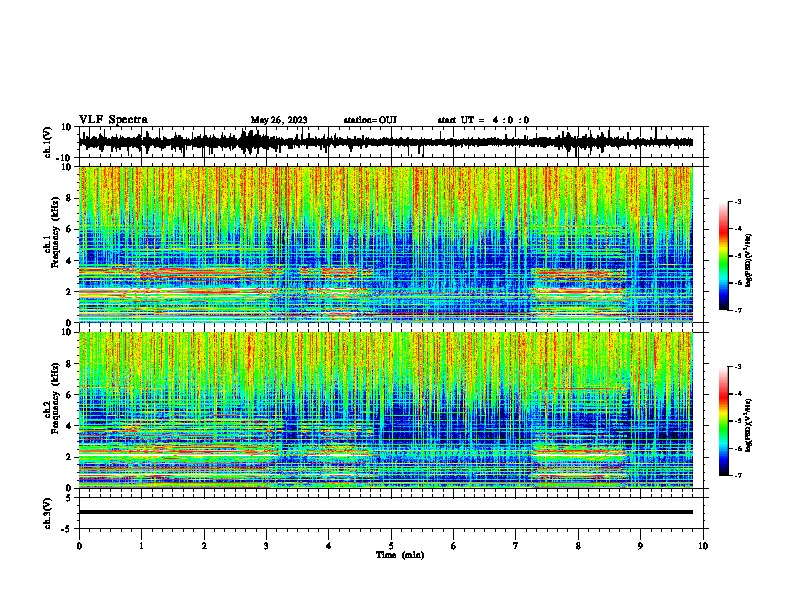Screen dimensions: 792x612
Task: Click the "Time (min)" x-axis label
Action: click(400, 555)
